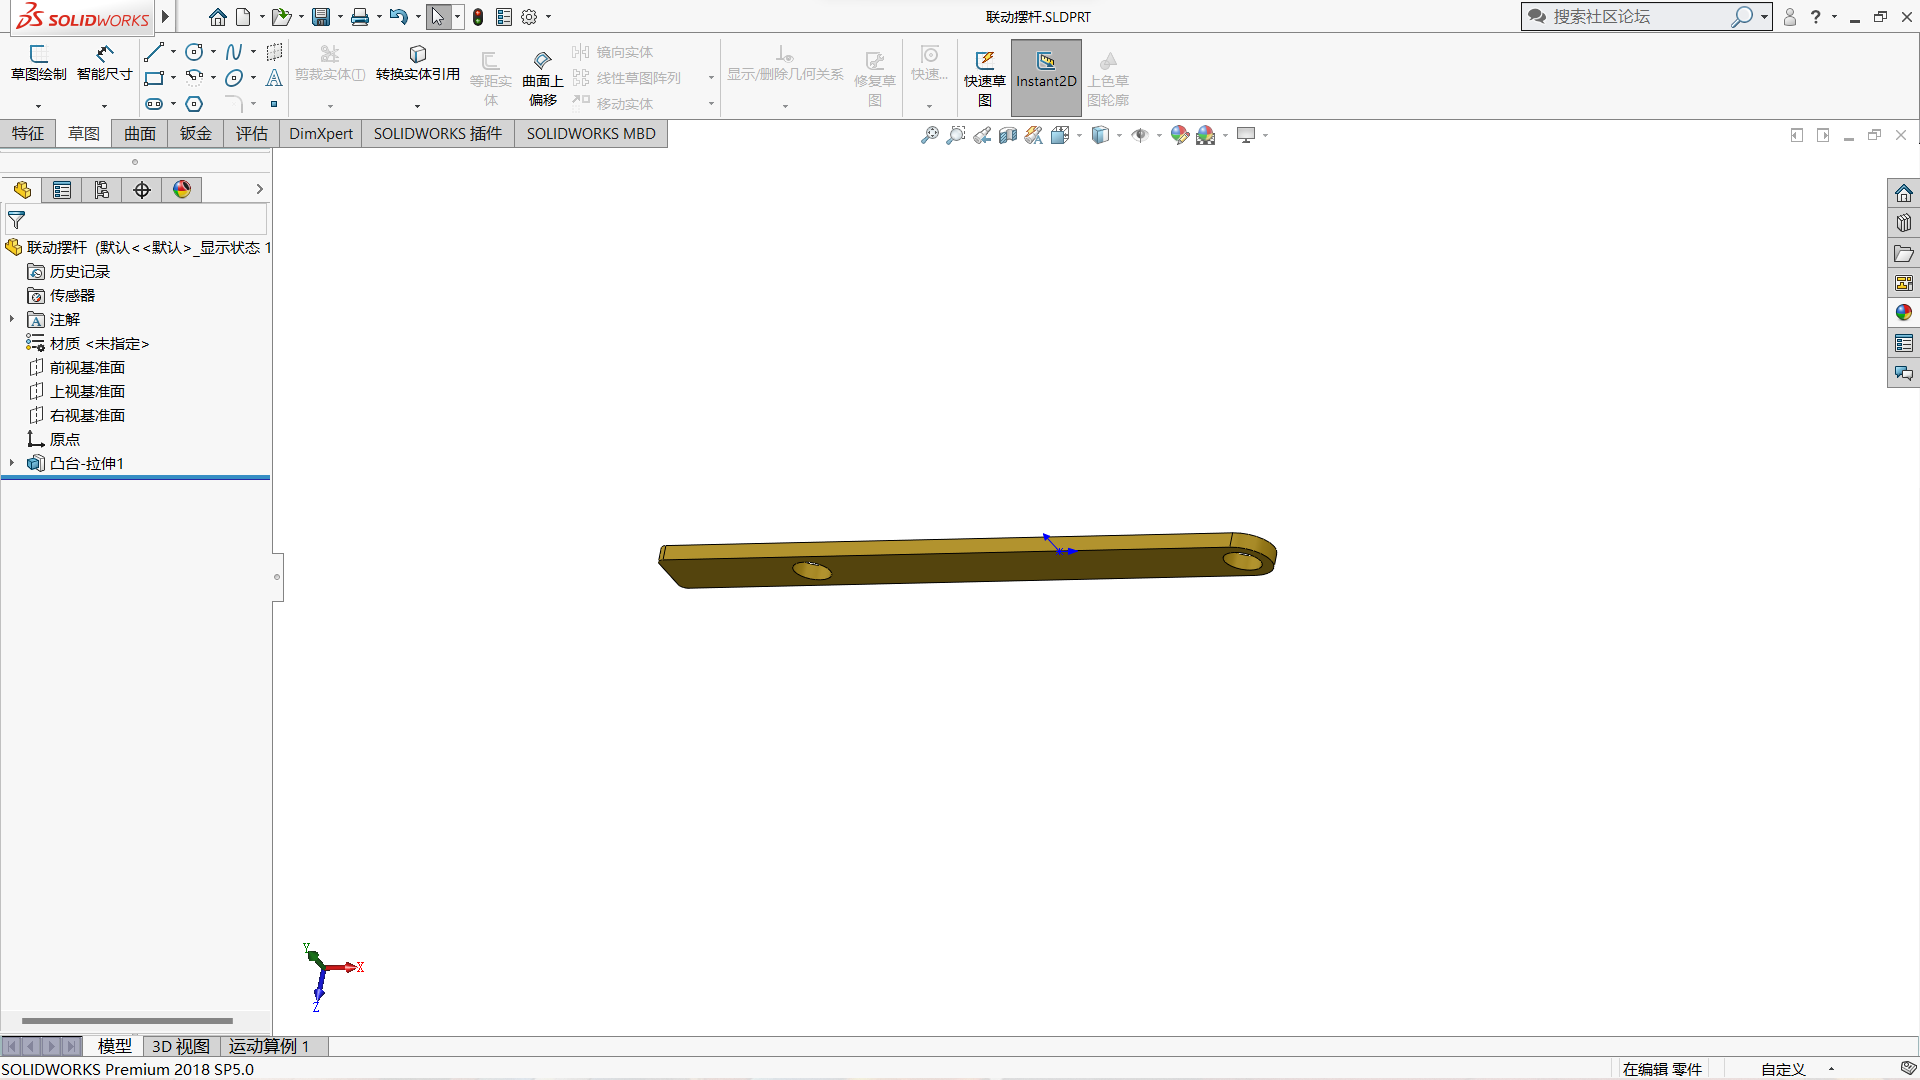Click the 材质 <未指定> tree item

[99, 343]
